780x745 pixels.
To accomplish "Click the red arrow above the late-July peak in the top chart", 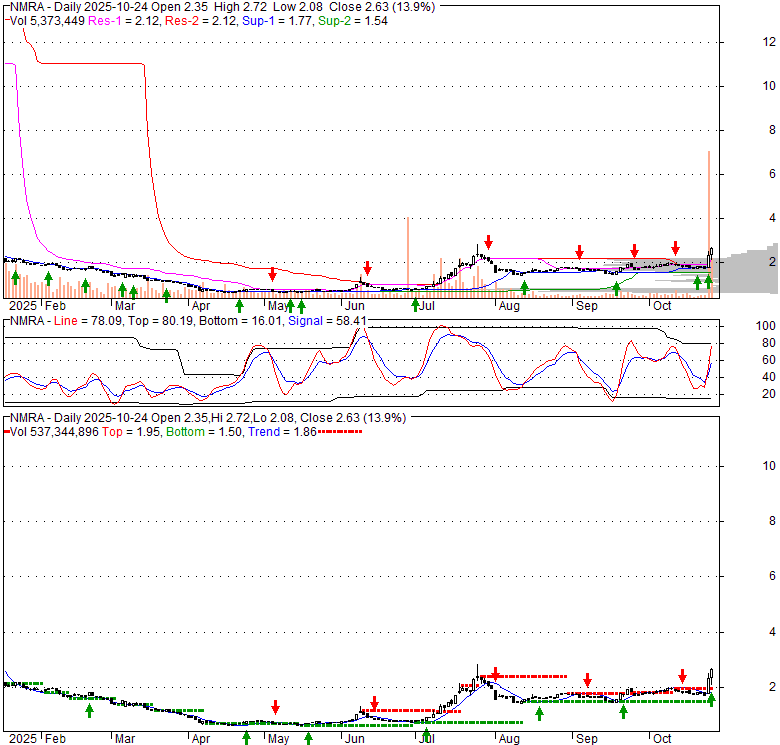I will pos(488,242).
